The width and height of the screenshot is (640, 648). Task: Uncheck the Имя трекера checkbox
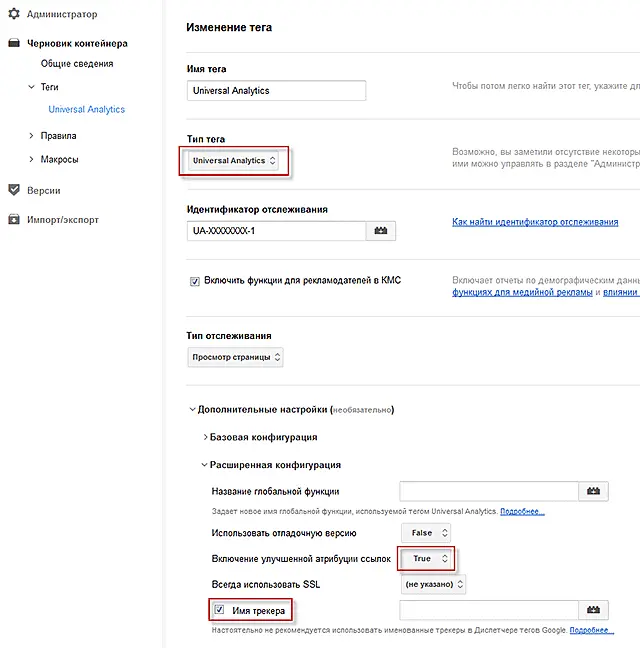[219, 610]
